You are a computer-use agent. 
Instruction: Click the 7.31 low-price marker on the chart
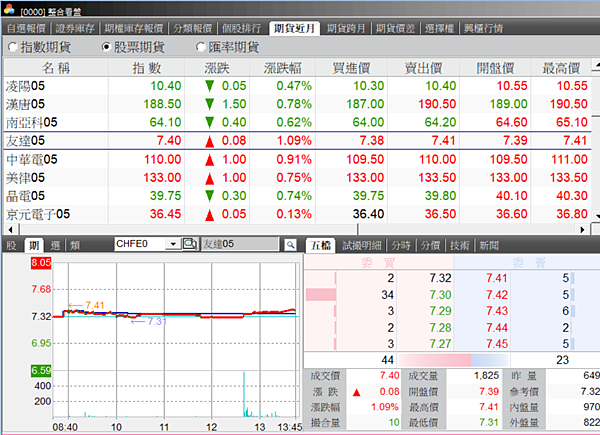[x=149, y=321]
